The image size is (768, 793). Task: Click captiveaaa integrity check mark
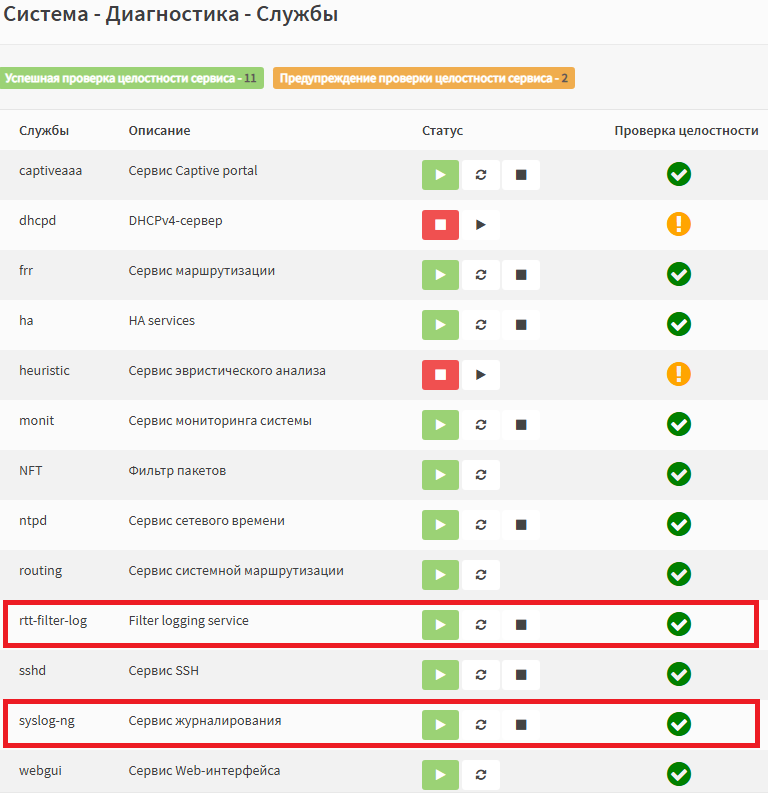click(679, 174)
